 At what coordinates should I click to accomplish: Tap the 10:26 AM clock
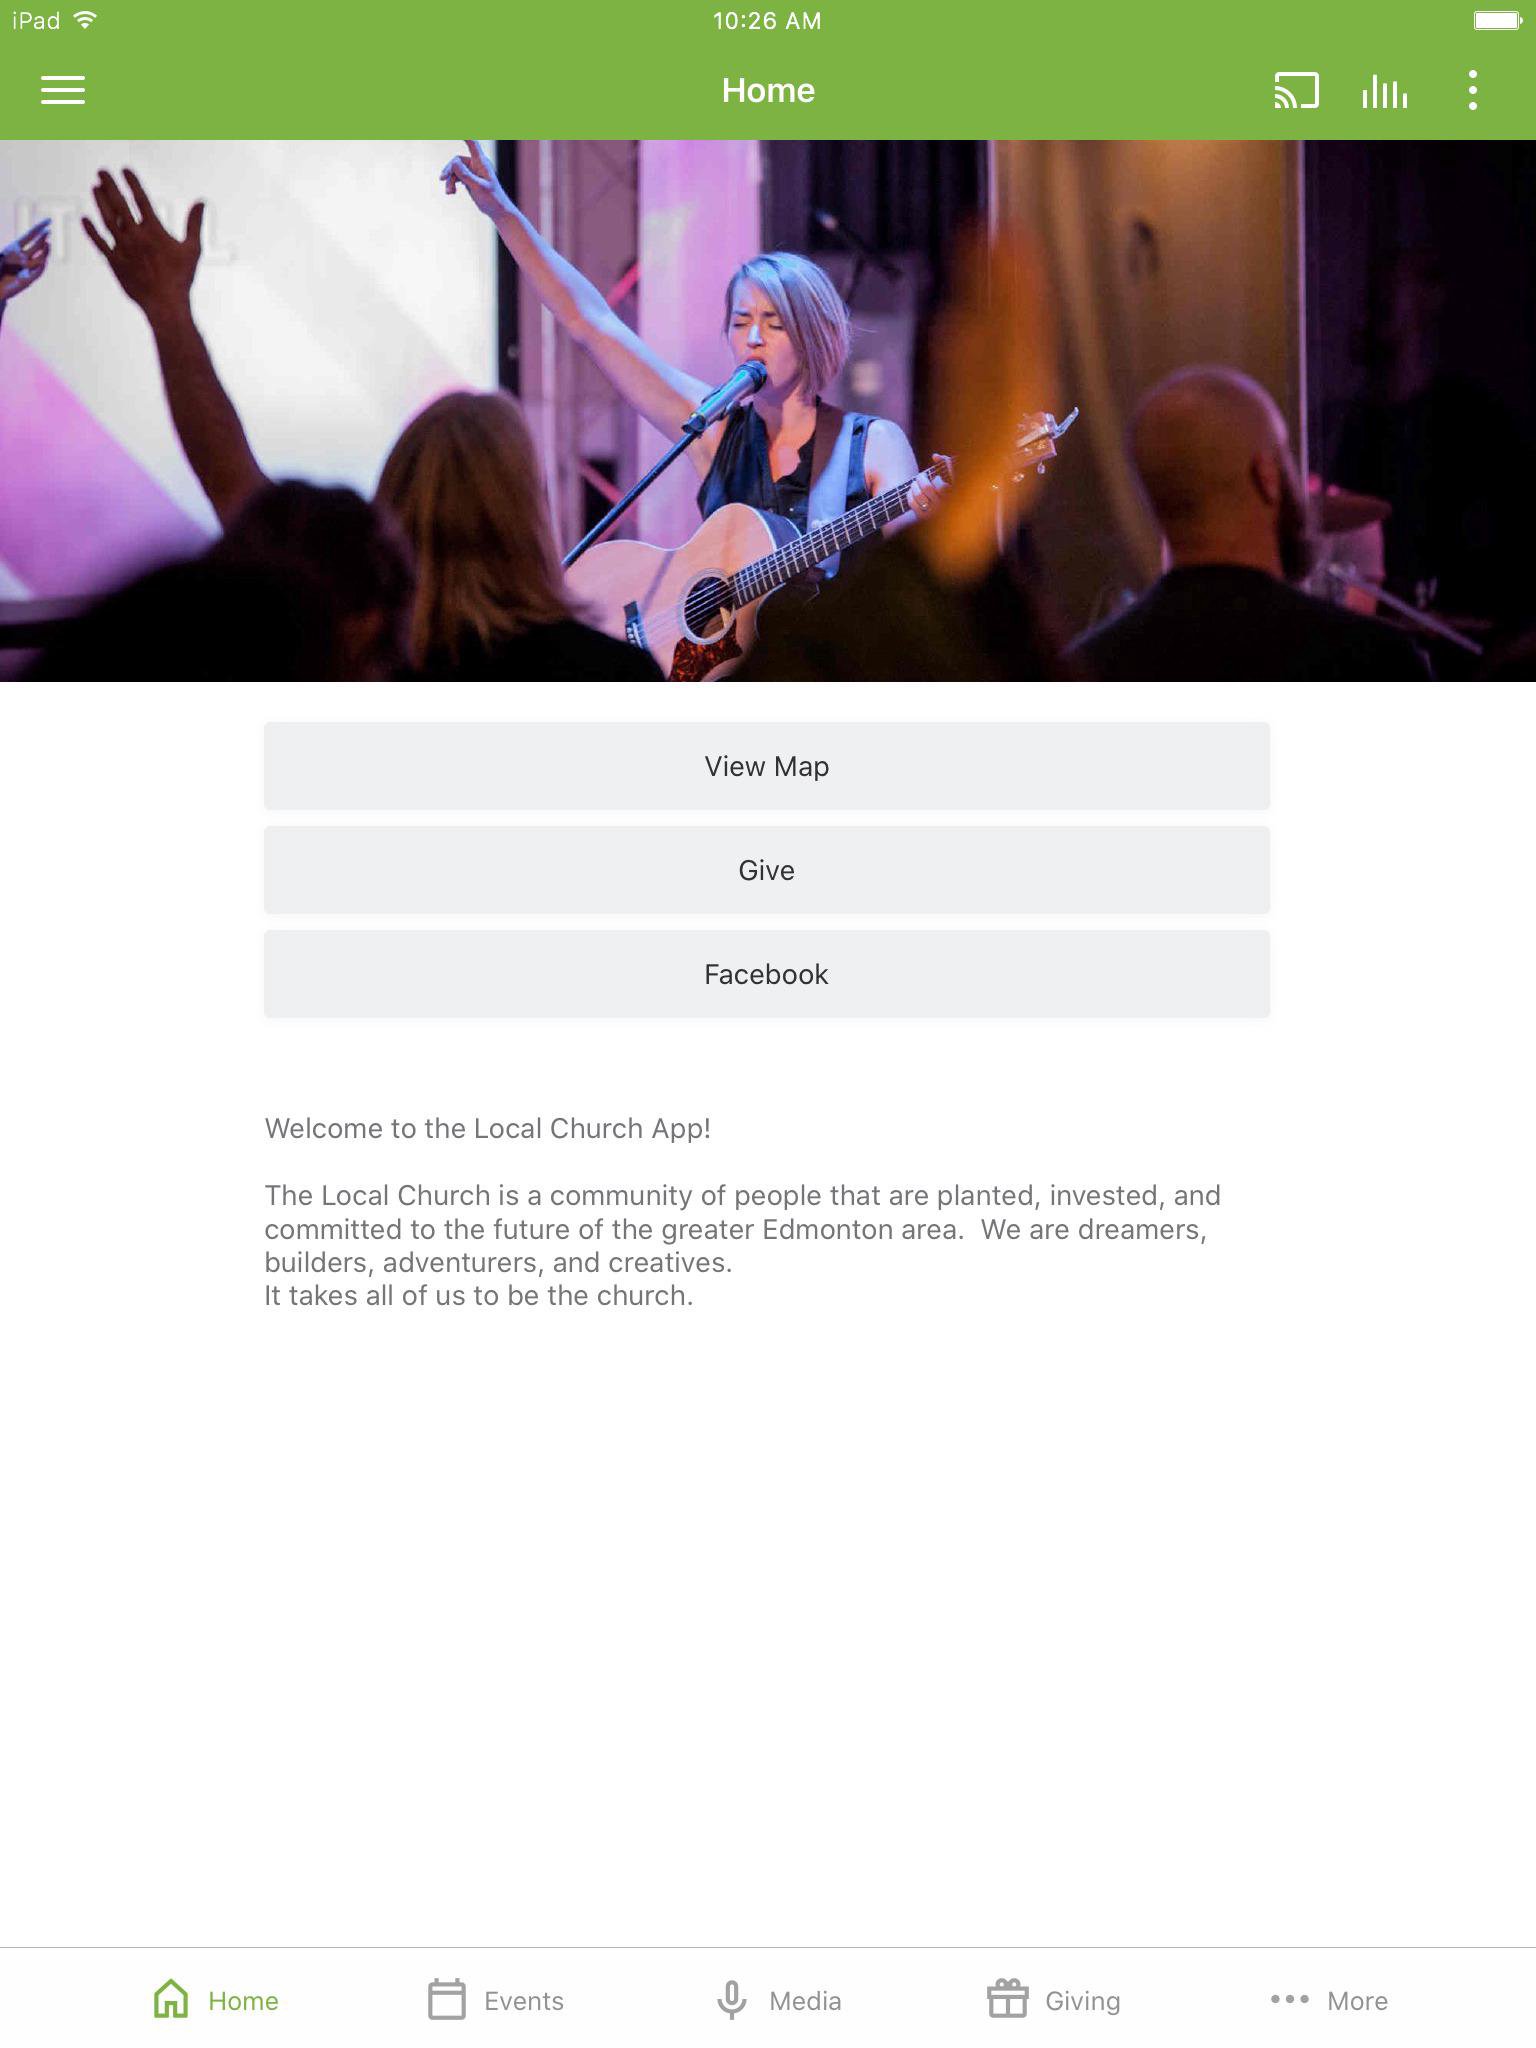pos(767,21)
